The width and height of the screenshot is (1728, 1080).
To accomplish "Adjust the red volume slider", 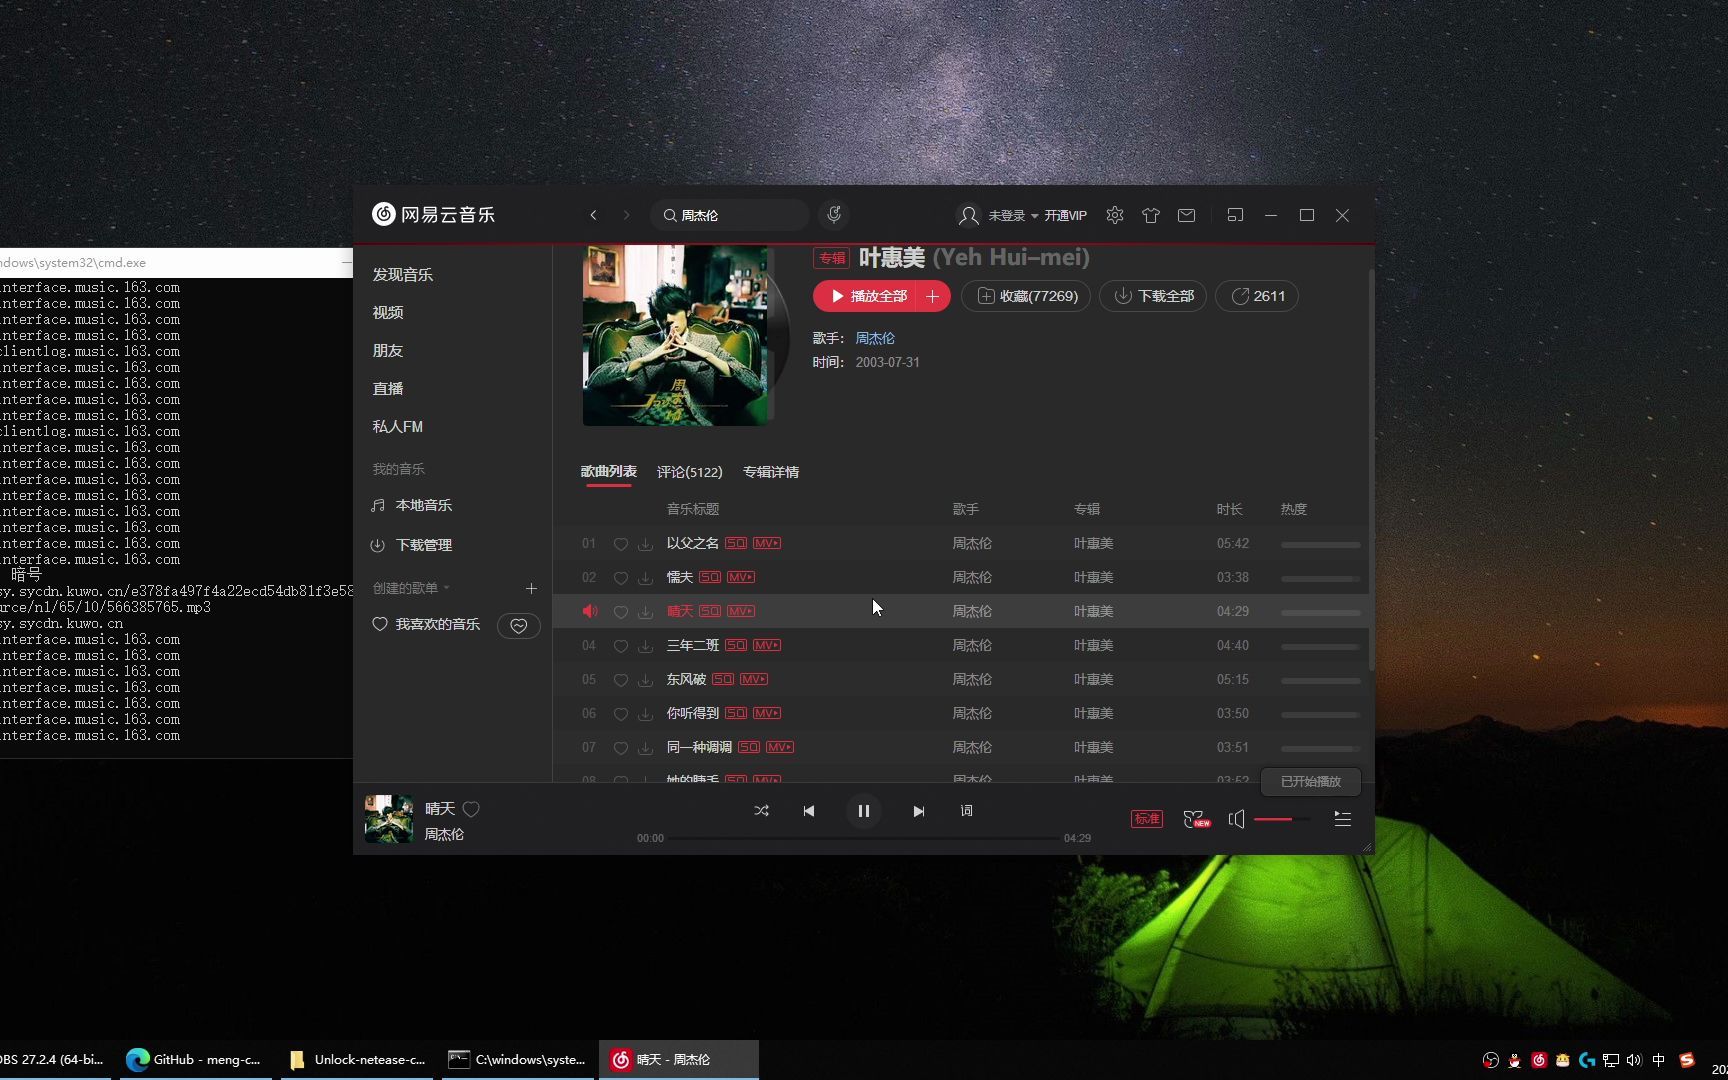I will [1281, 819].
